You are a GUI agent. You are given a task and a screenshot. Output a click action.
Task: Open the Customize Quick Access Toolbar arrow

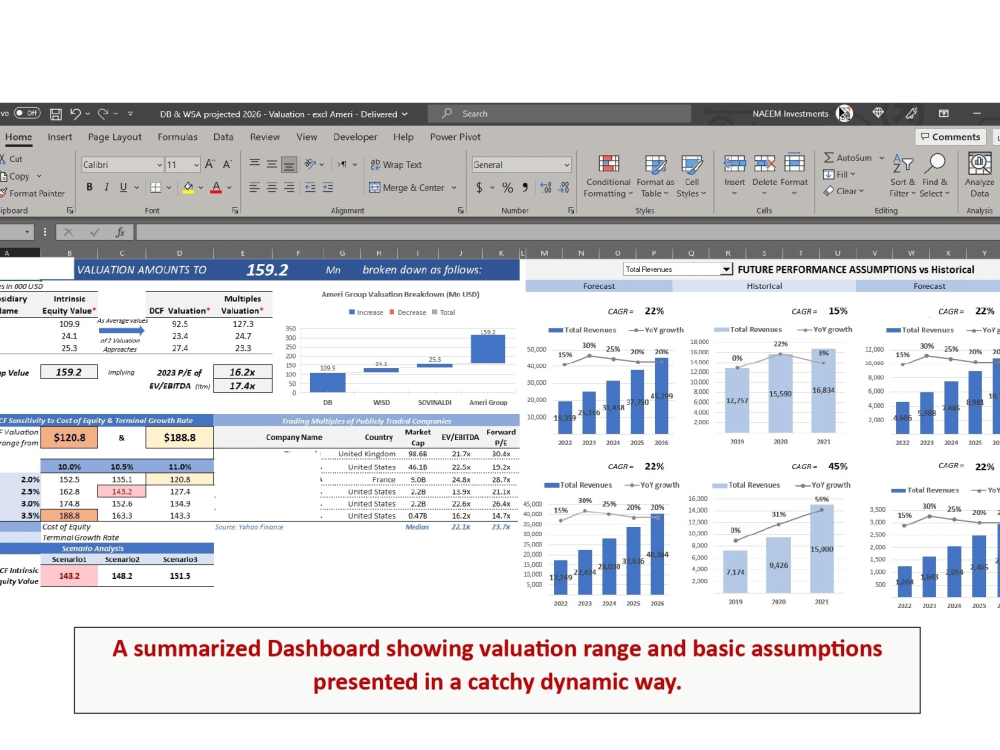[130, 114]
